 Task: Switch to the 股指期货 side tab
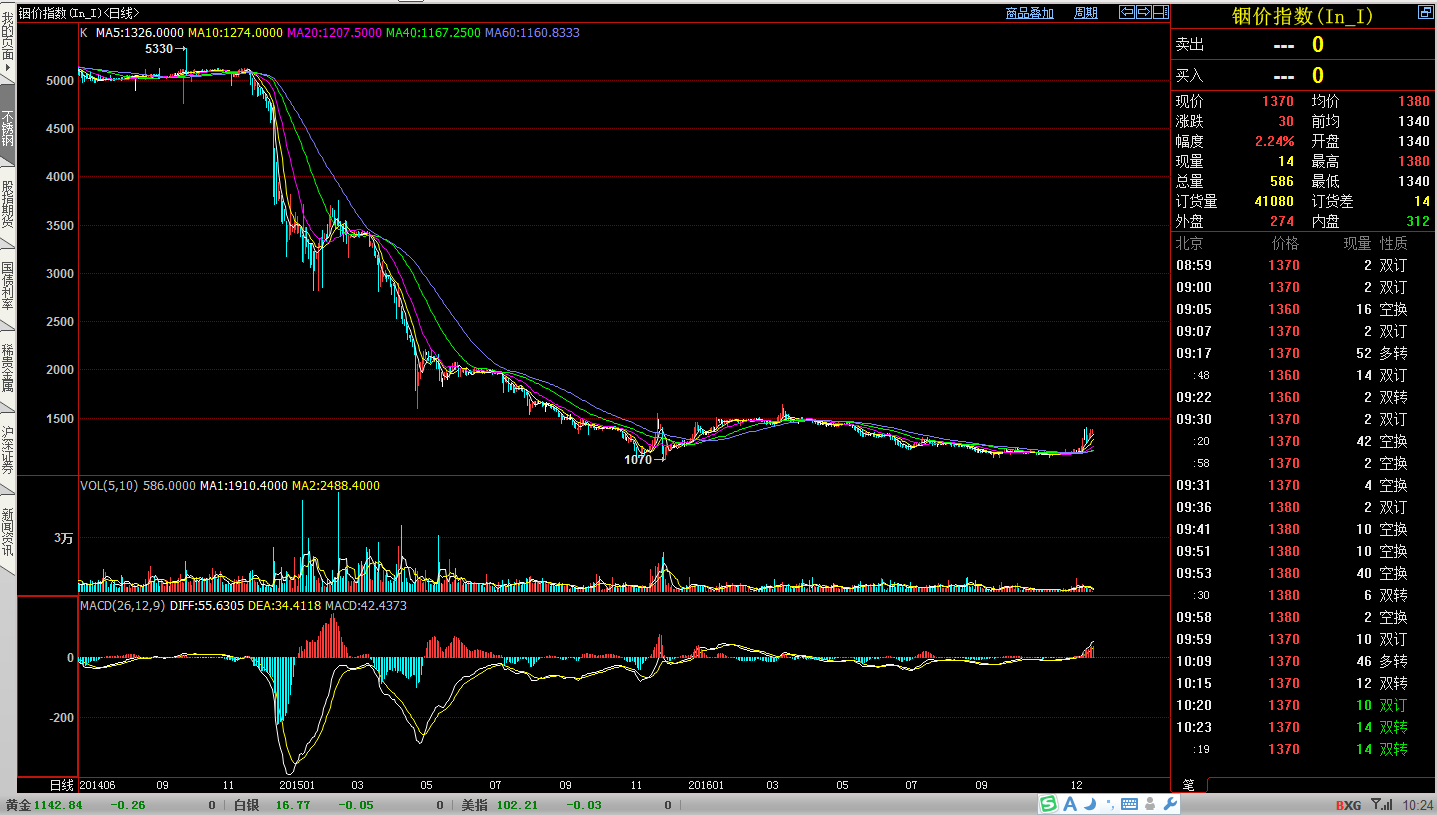[x=8, y=205]
